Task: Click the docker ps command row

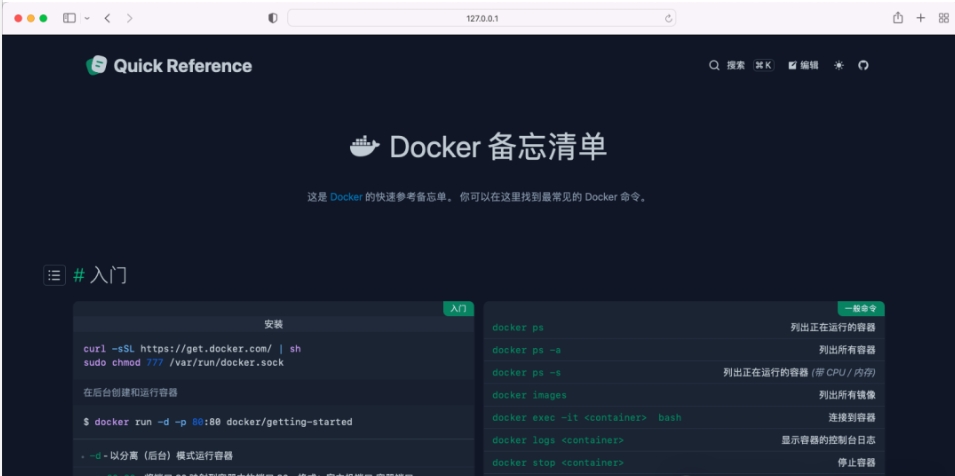Action: click(x=684, y=327)
